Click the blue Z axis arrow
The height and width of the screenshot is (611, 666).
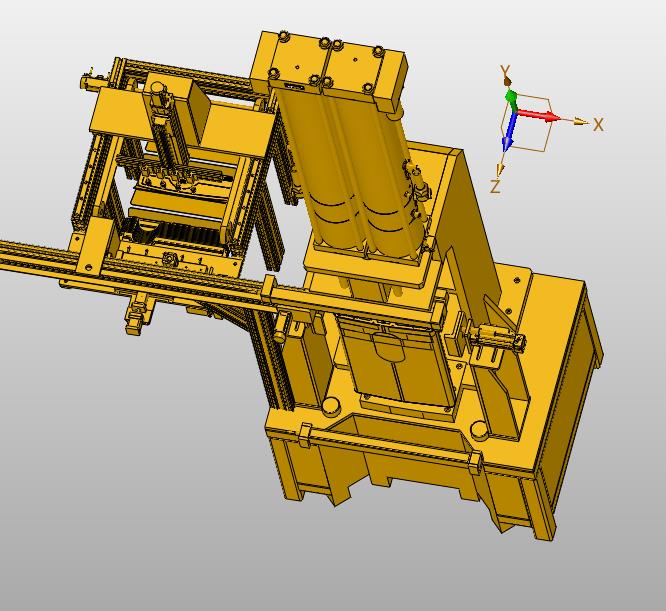(x=509, y=130)
